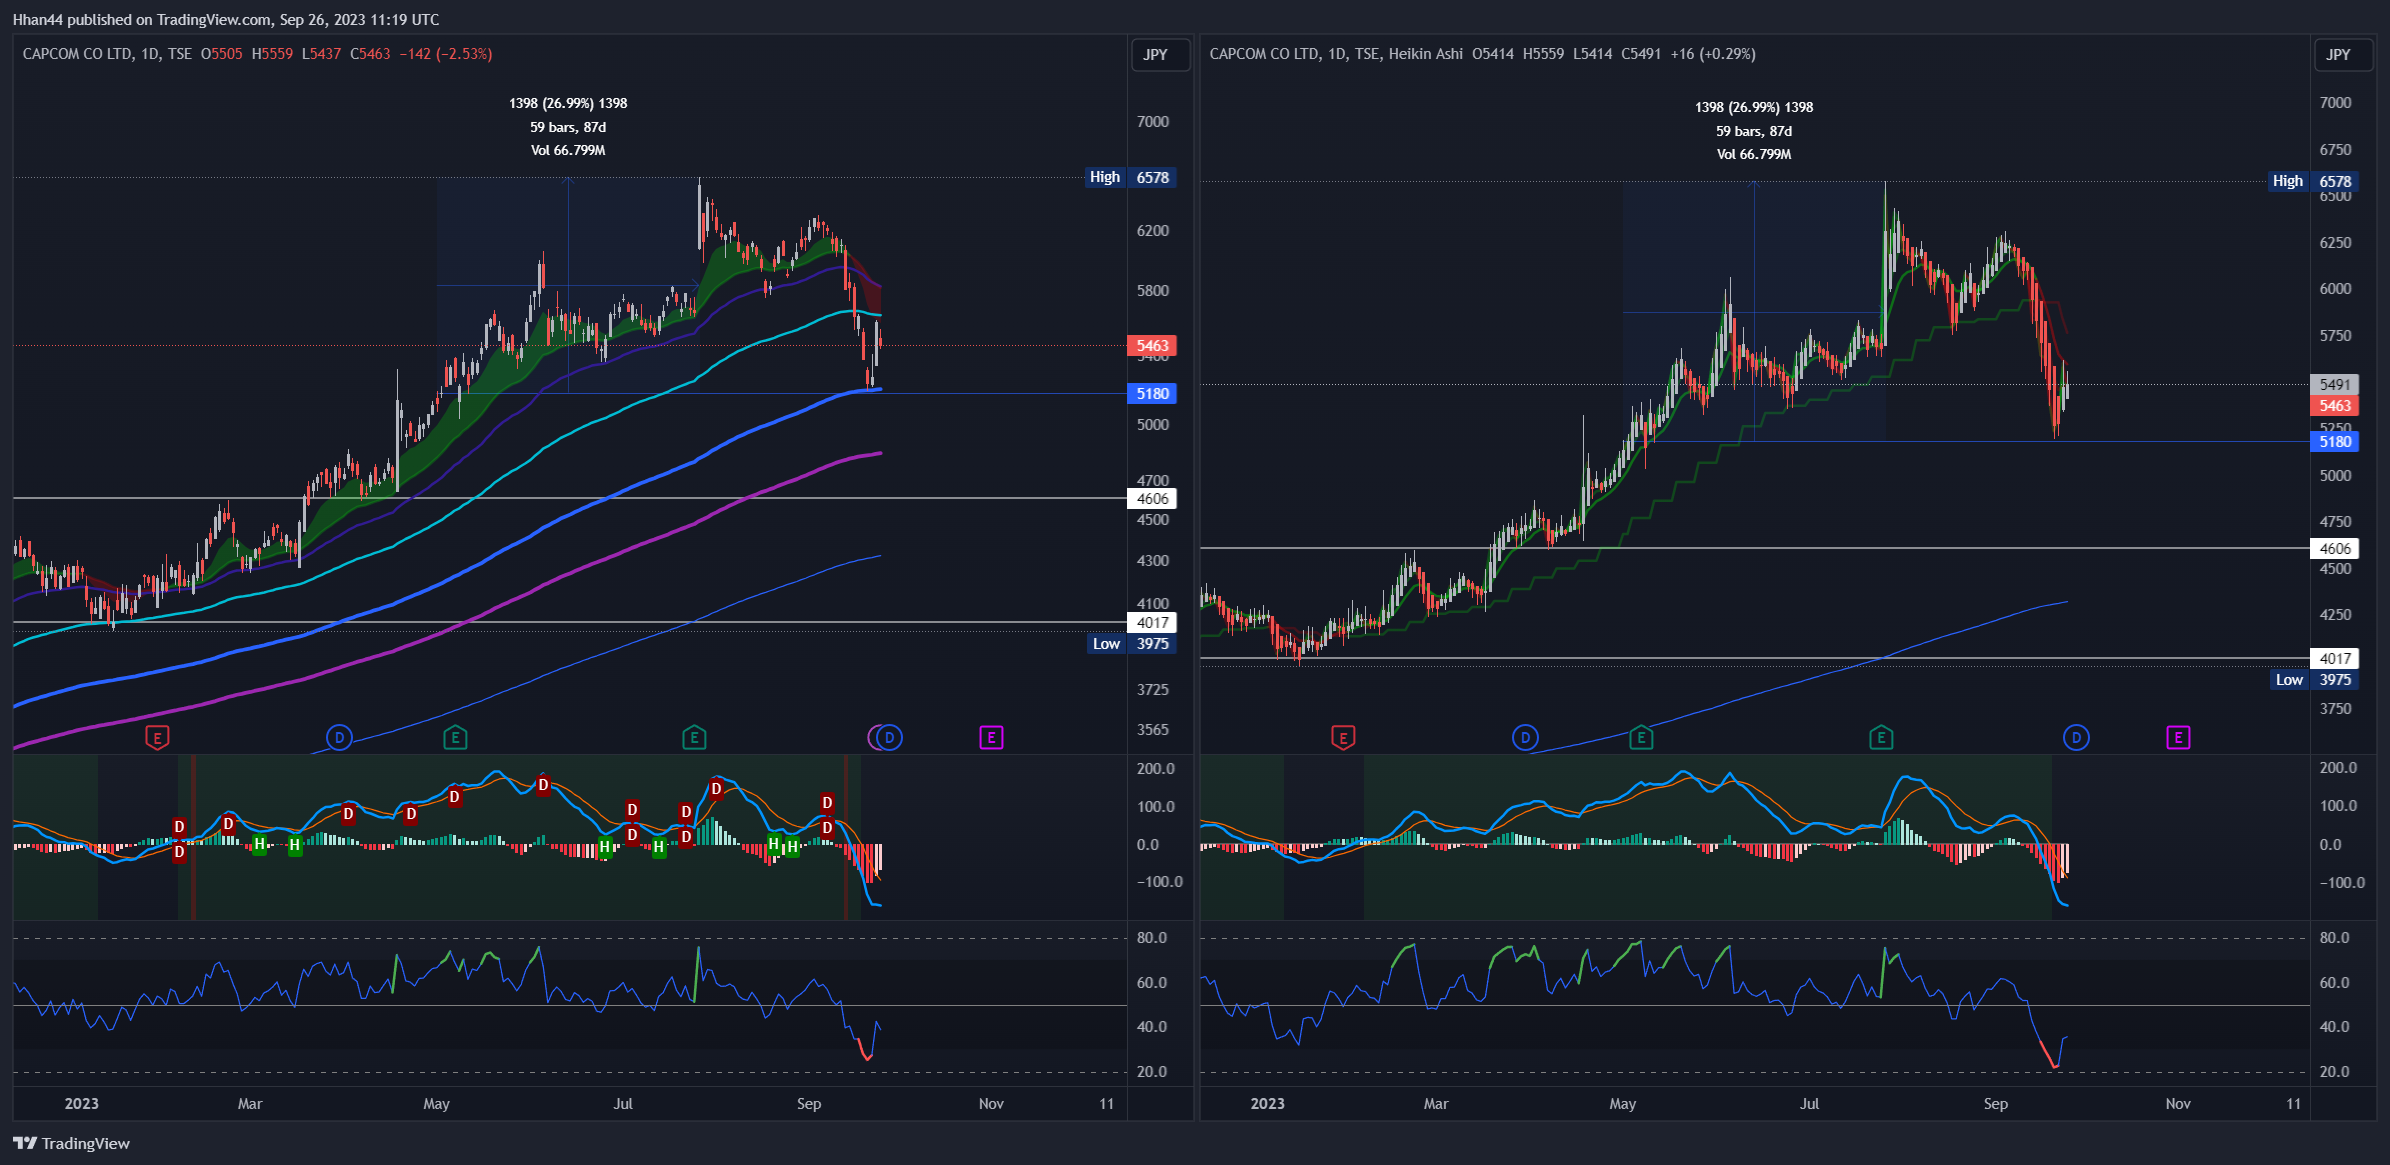Click green earnings E icon near late July, Heikin Ashi chart

click(x=1881, y=738)
